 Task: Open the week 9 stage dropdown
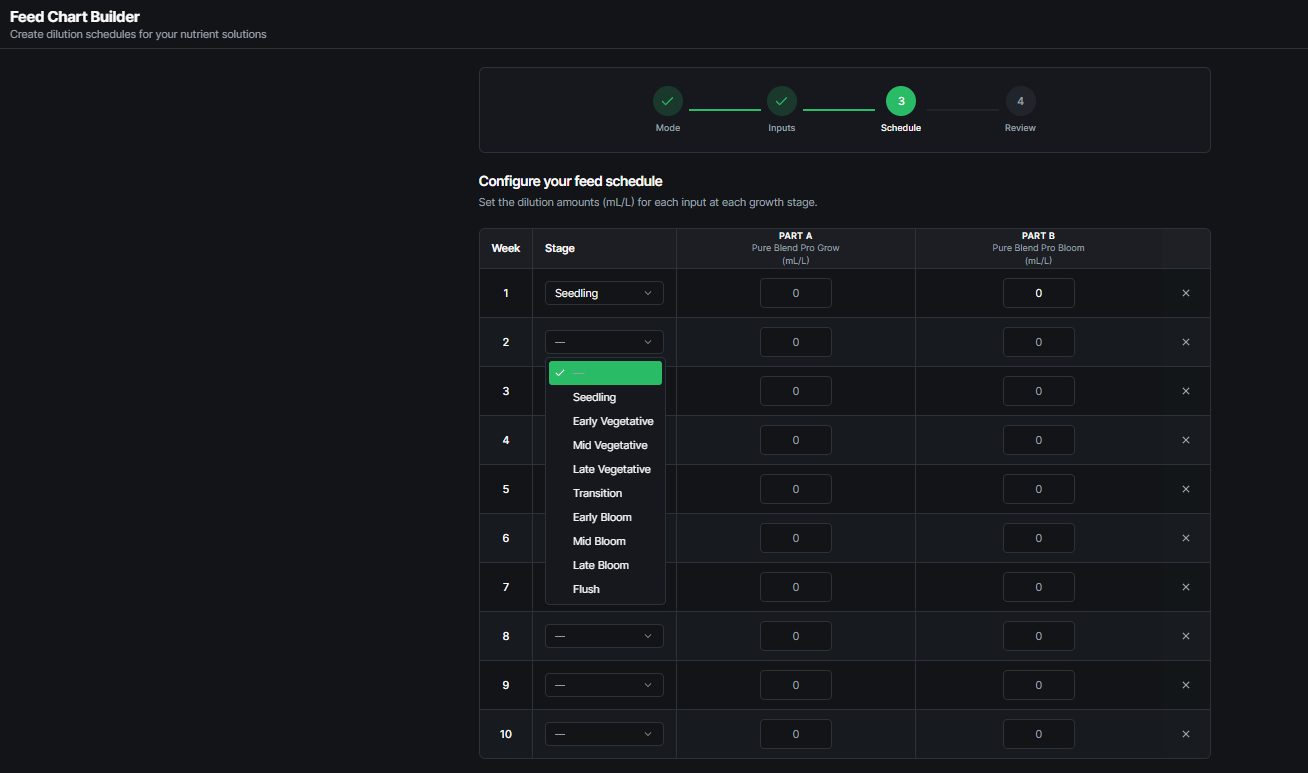pyautogui.click(x=604, y=685)
